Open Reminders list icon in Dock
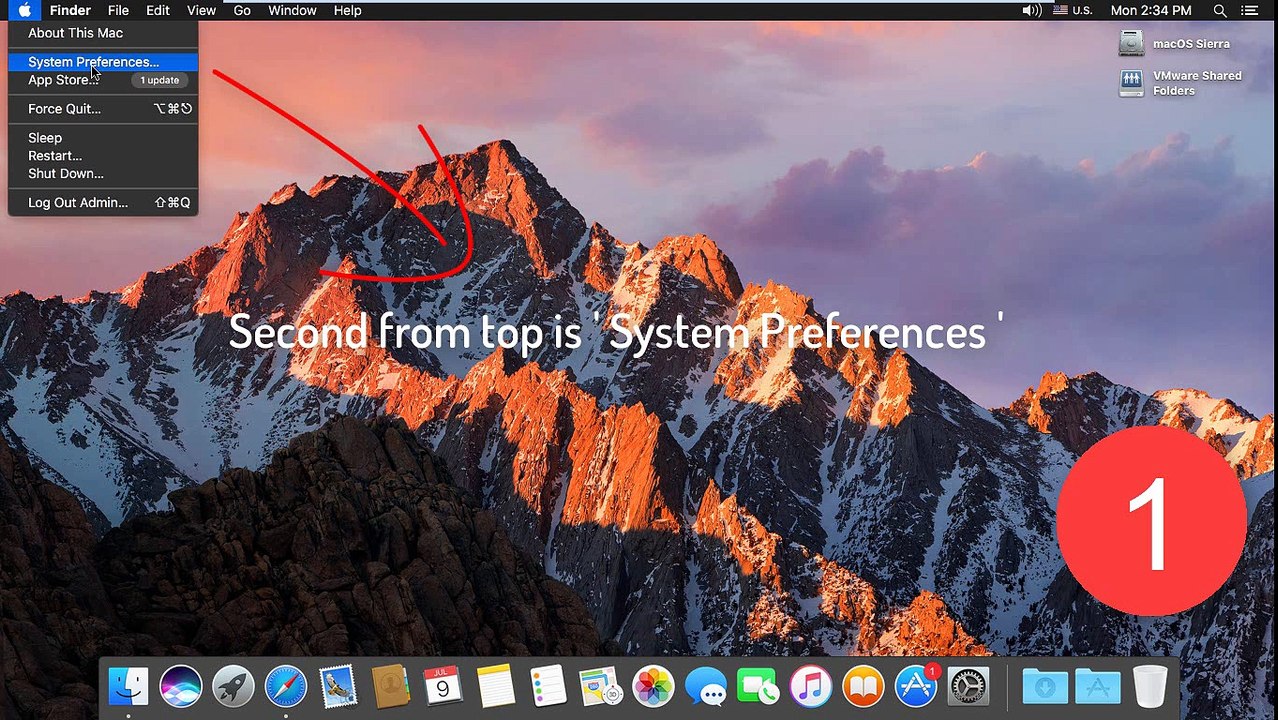 coord(548,687)
